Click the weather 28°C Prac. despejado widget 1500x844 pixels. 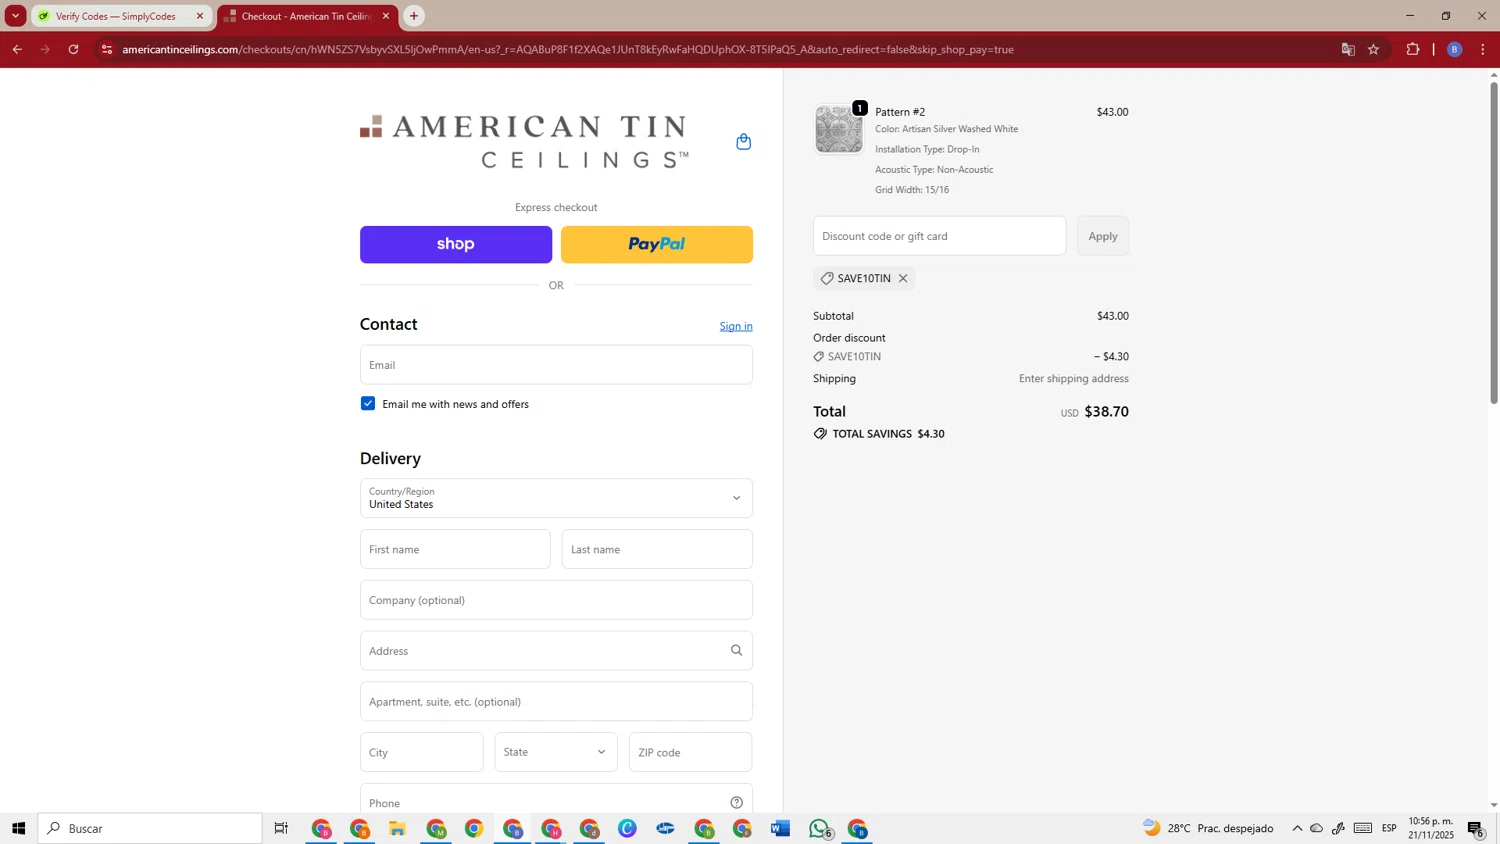(x=1208, y=829)
